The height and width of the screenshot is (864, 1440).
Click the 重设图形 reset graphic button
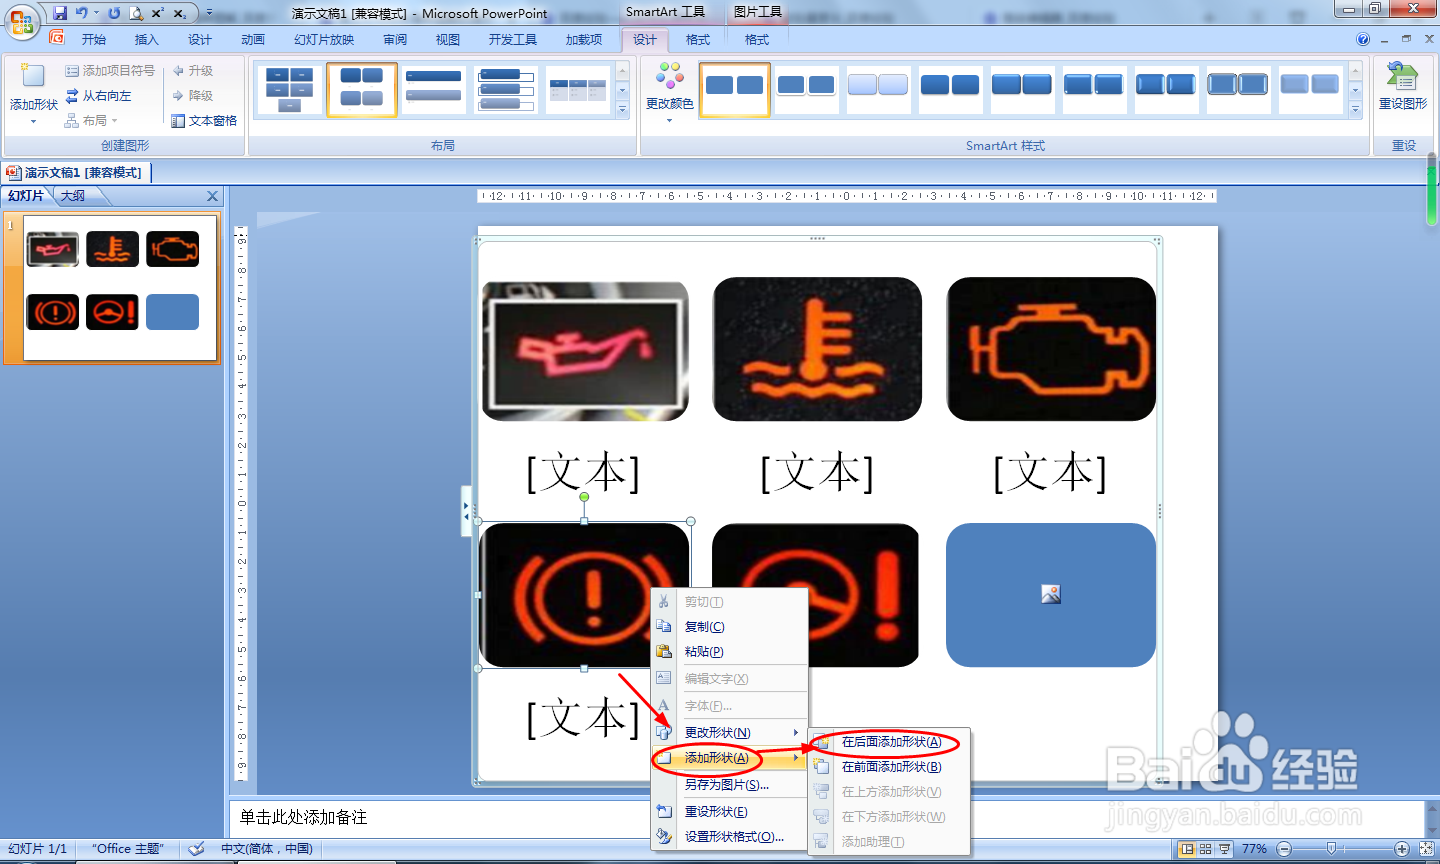[1403, 86]
